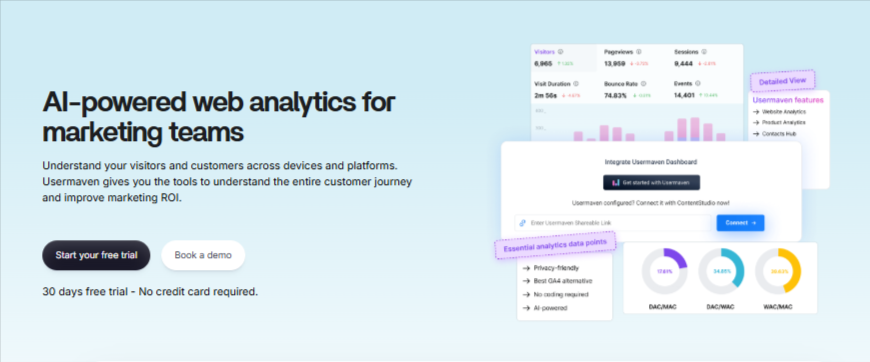
Task: Select the Visitors metric tab
Action: click(x=564, y=58)
